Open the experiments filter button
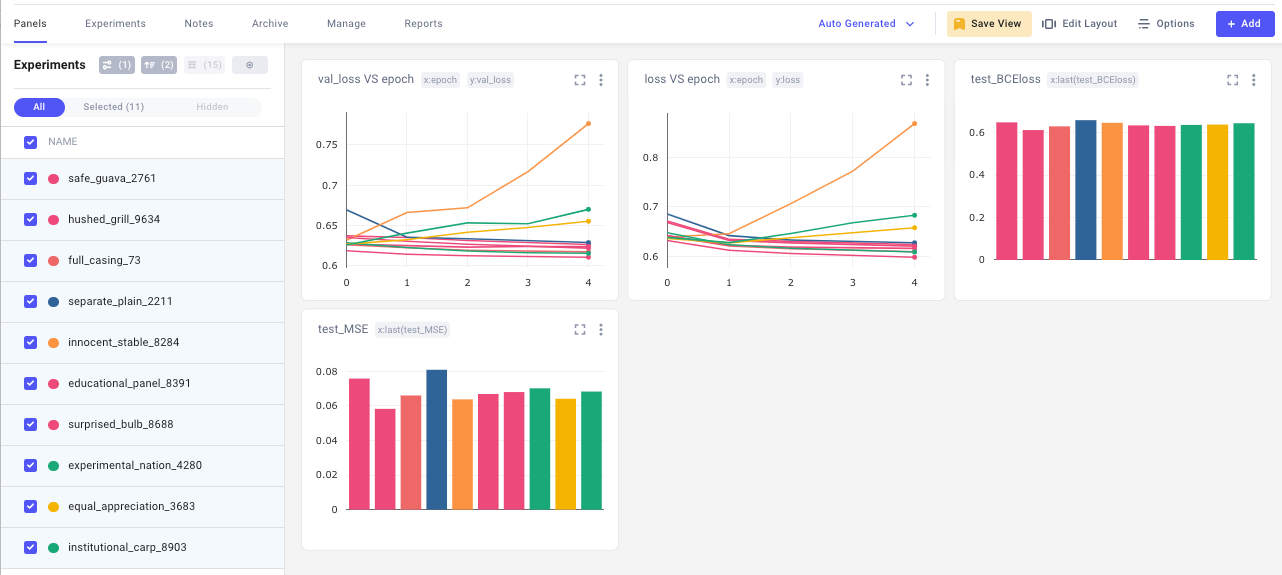Image resolution: width=1282 pixels, height=575 pixels. click(117, 65)
